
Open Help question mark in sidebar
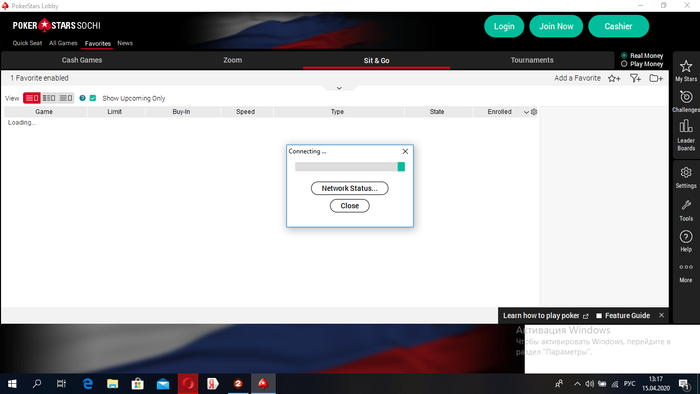[686, 241]
